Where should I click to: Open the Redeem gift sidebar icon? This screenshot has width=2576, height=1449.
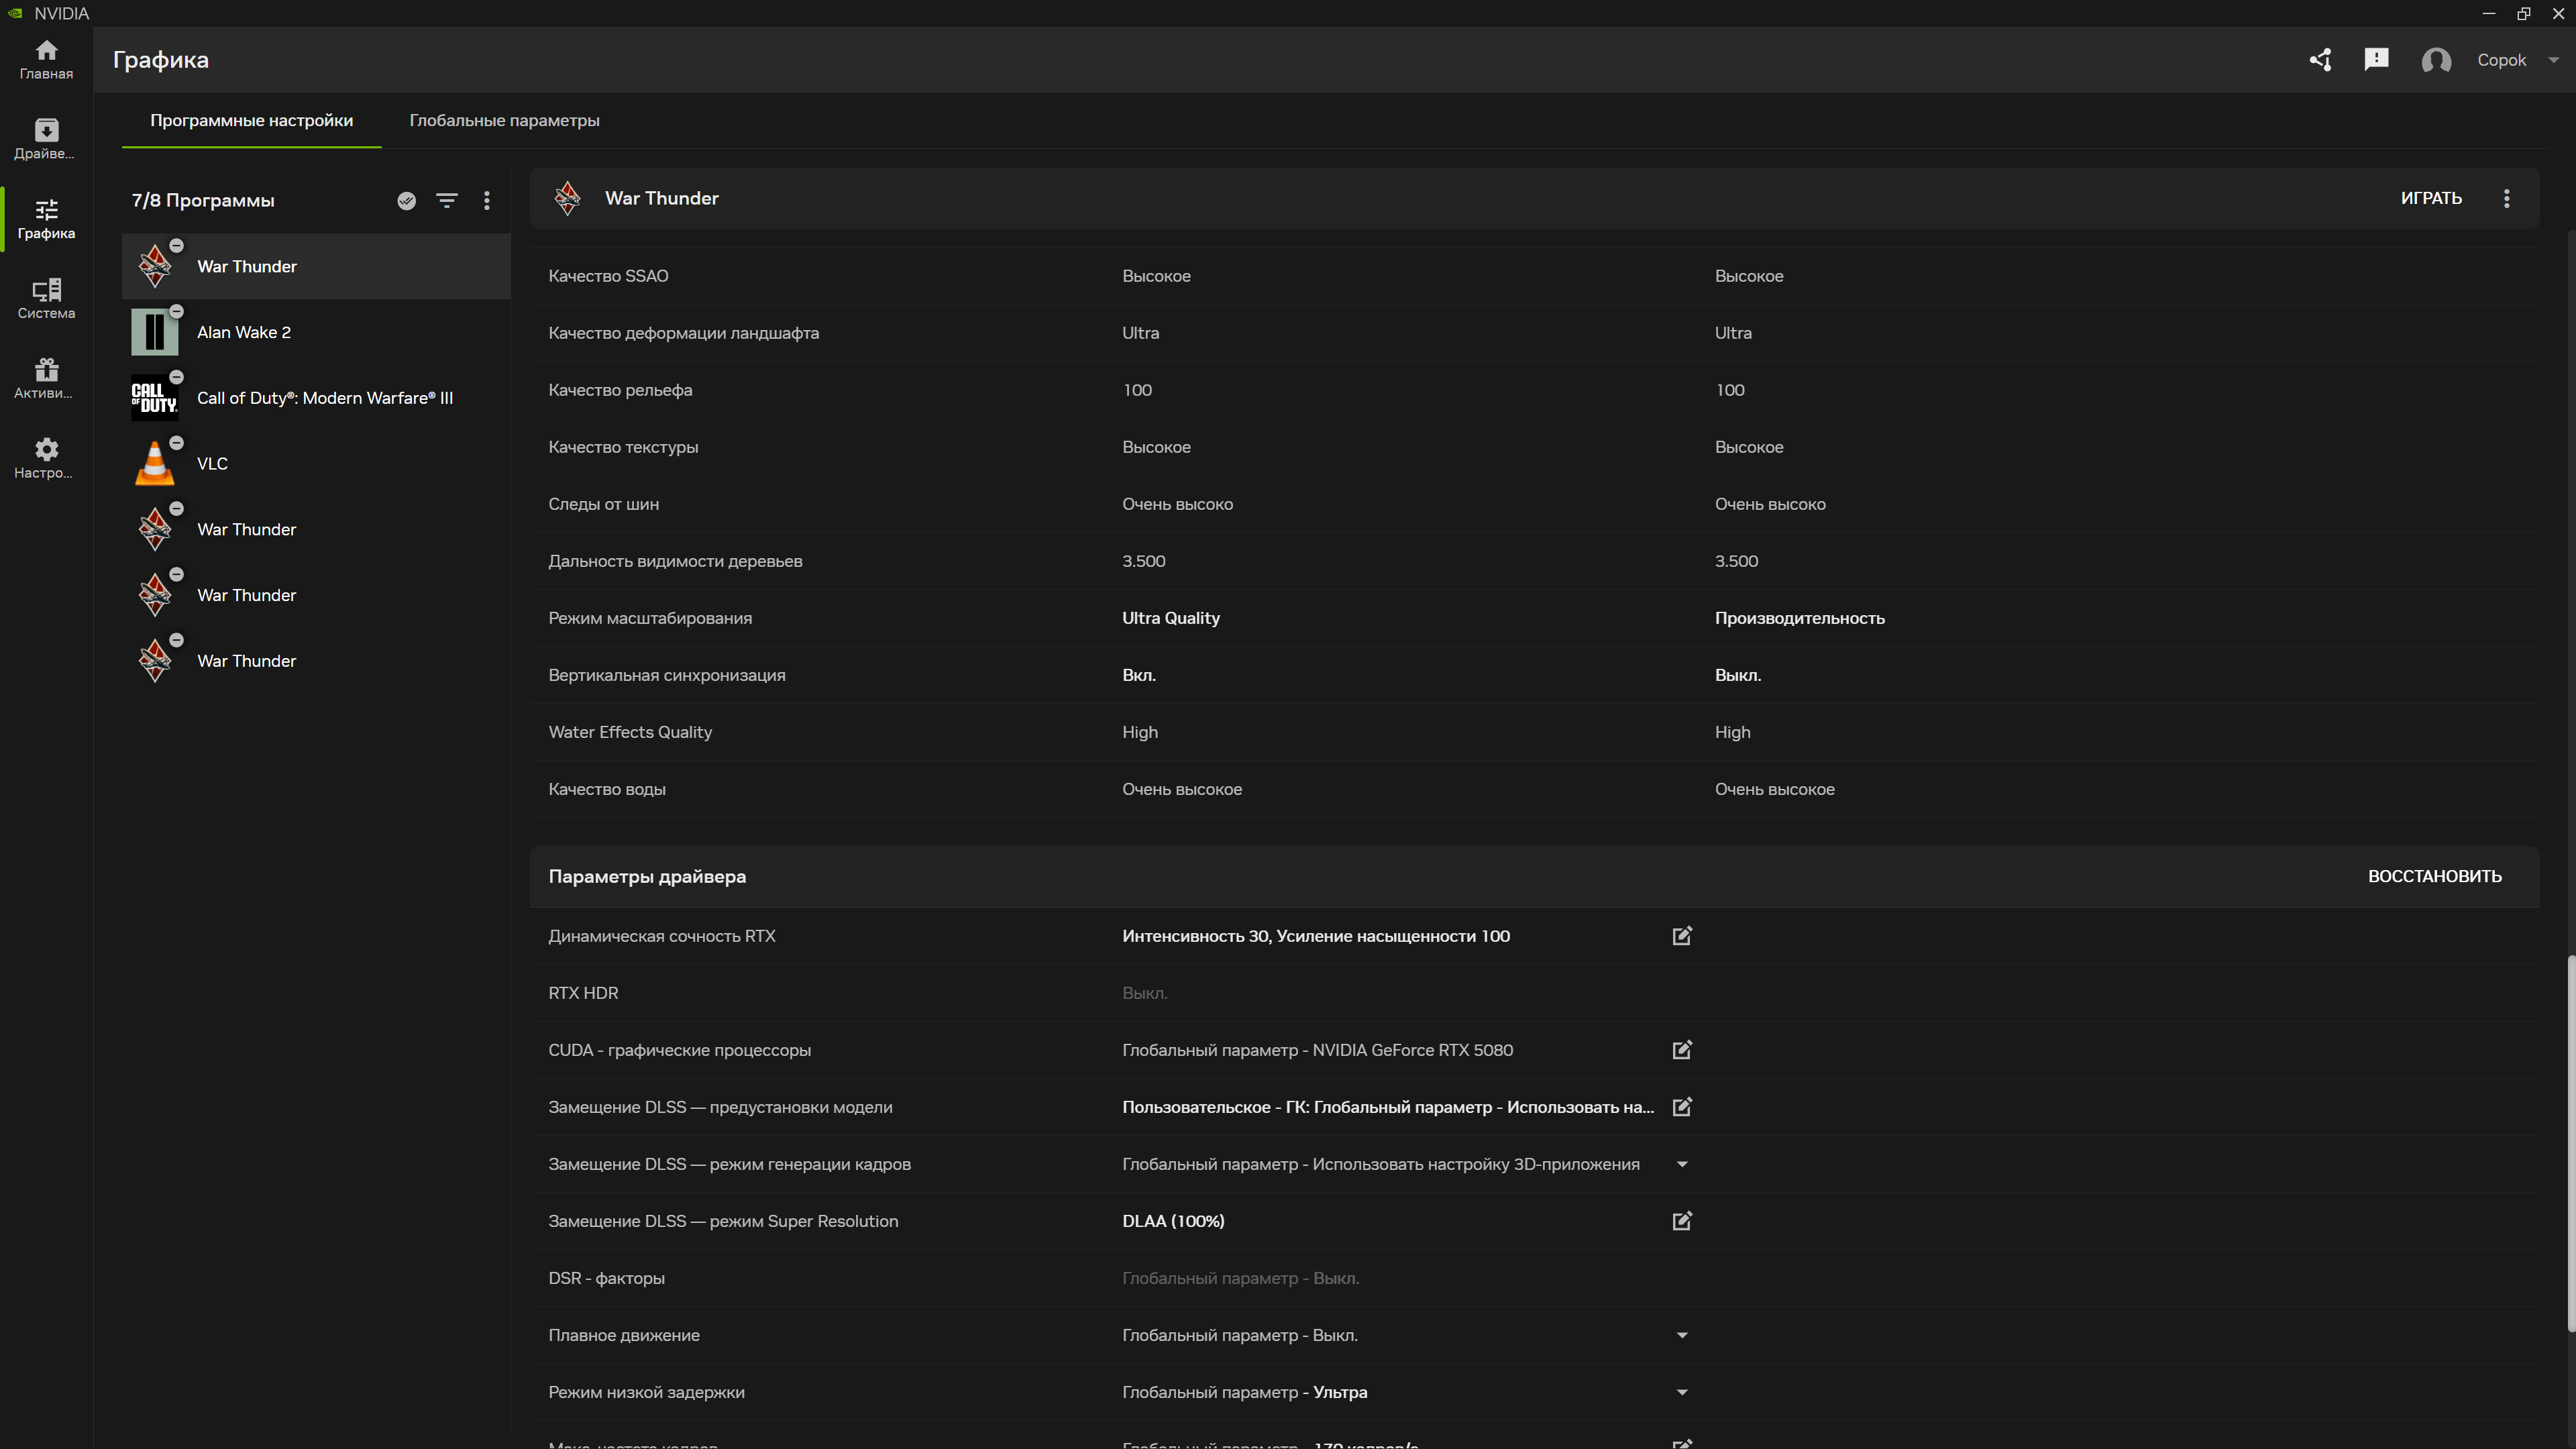(x=46, y=379)
